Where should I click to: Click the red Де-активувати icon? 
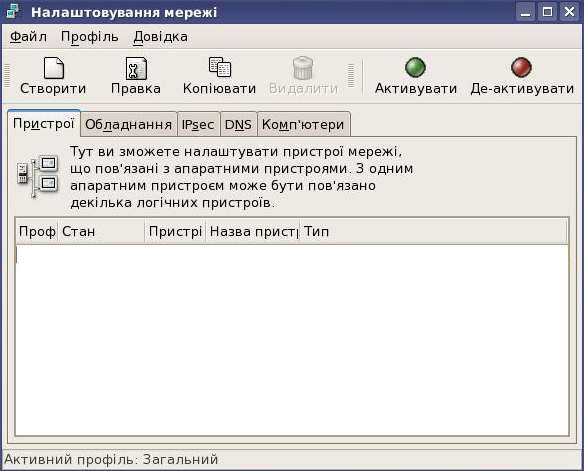pos(521,67)
